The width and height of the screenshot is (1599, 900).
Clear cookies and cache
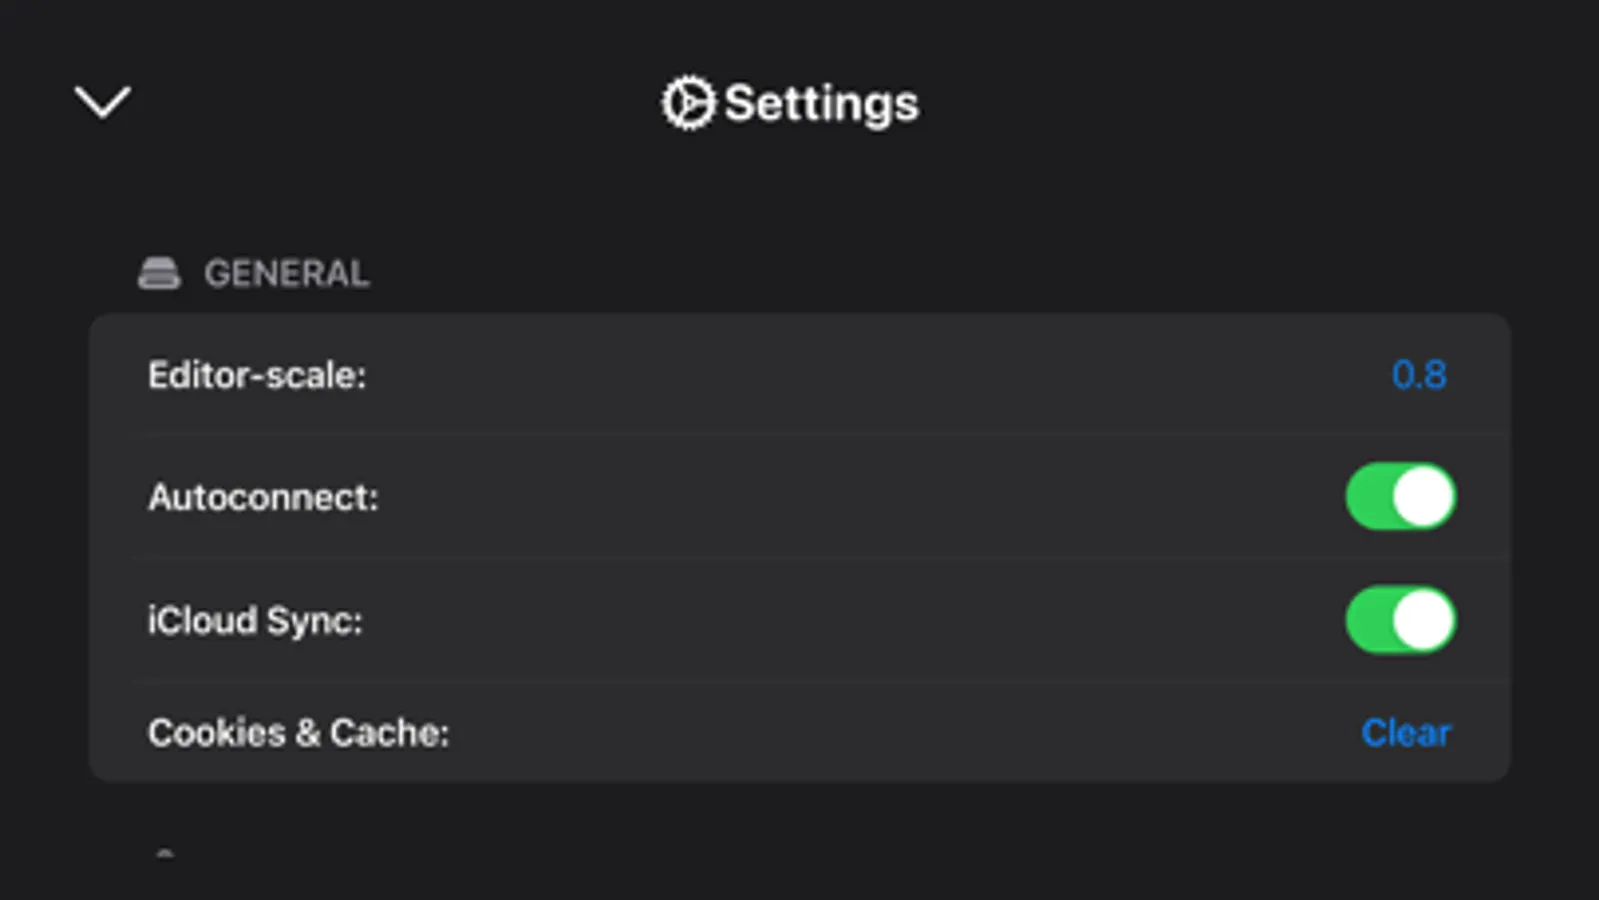point(1405,733)
